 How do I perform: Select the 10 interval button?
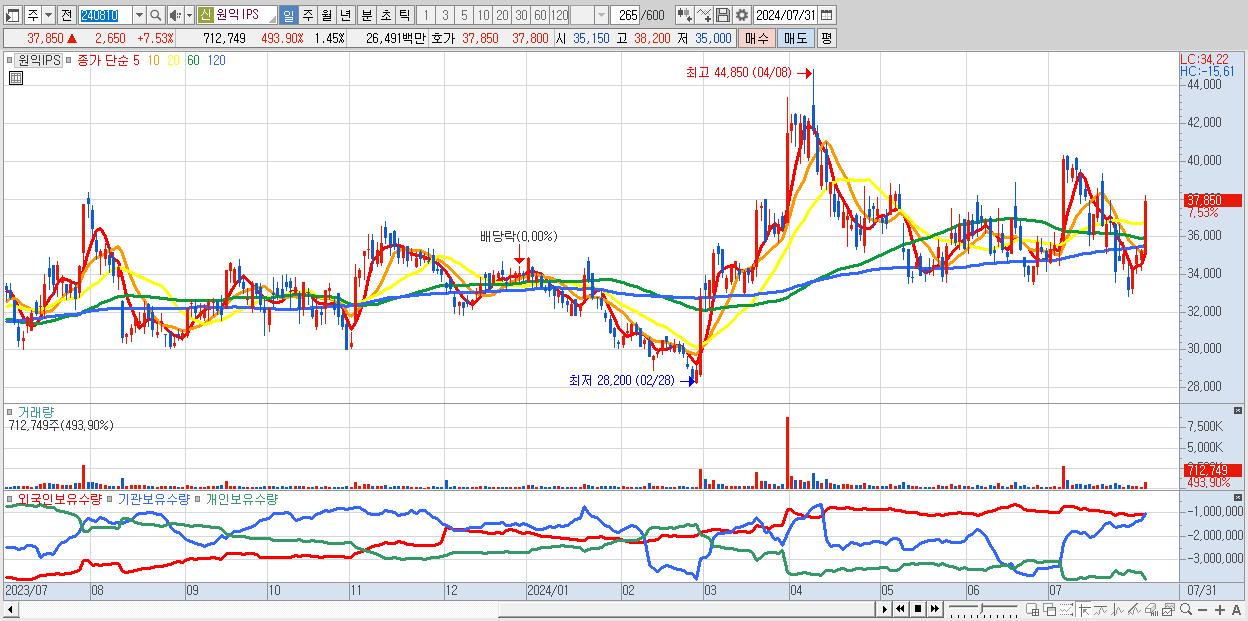483,15
